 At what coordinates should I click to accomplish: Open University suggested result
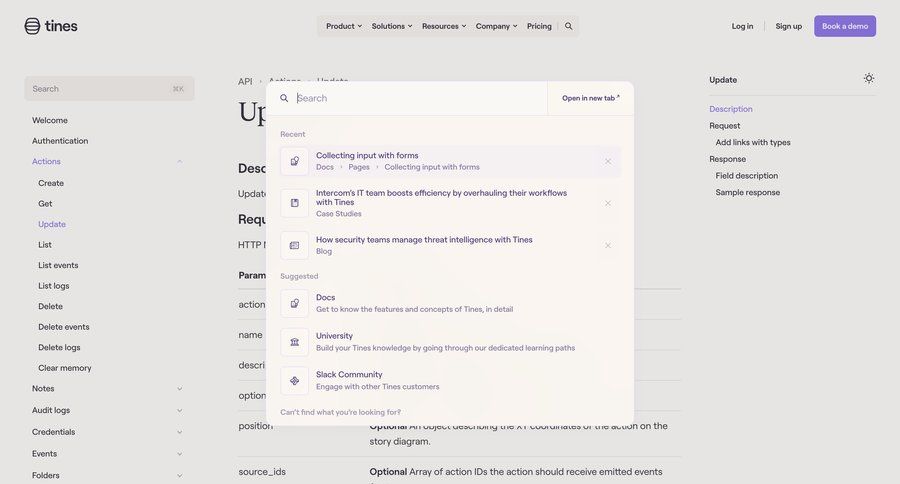pos(451,342)
